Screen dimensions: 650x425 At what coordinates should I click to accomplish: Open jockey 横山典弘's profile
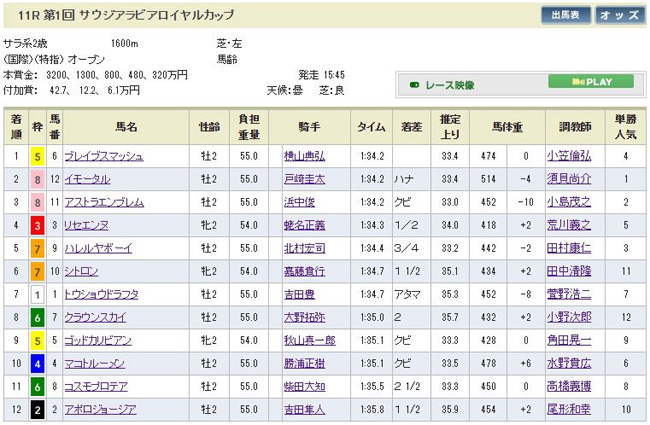coord(305,156)
